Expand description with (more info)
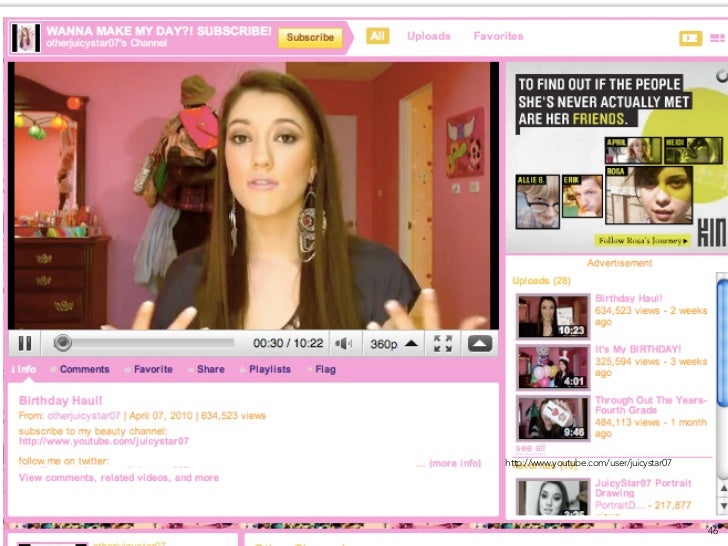This screenshot has width=728, height=546. (x=455, y=463)
